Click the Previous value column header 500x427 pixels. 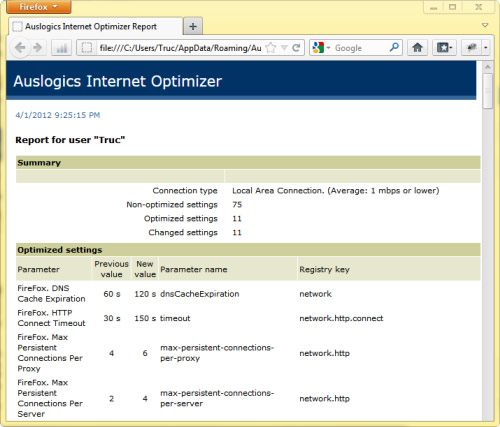click(111, 269)
